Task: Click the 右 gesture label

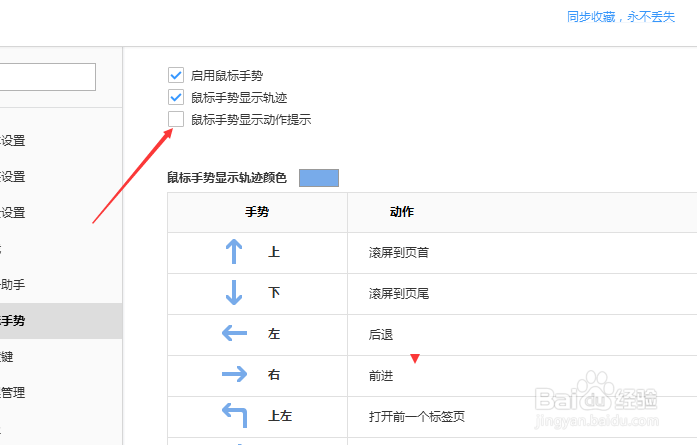Action: click(x=274, y=375)
